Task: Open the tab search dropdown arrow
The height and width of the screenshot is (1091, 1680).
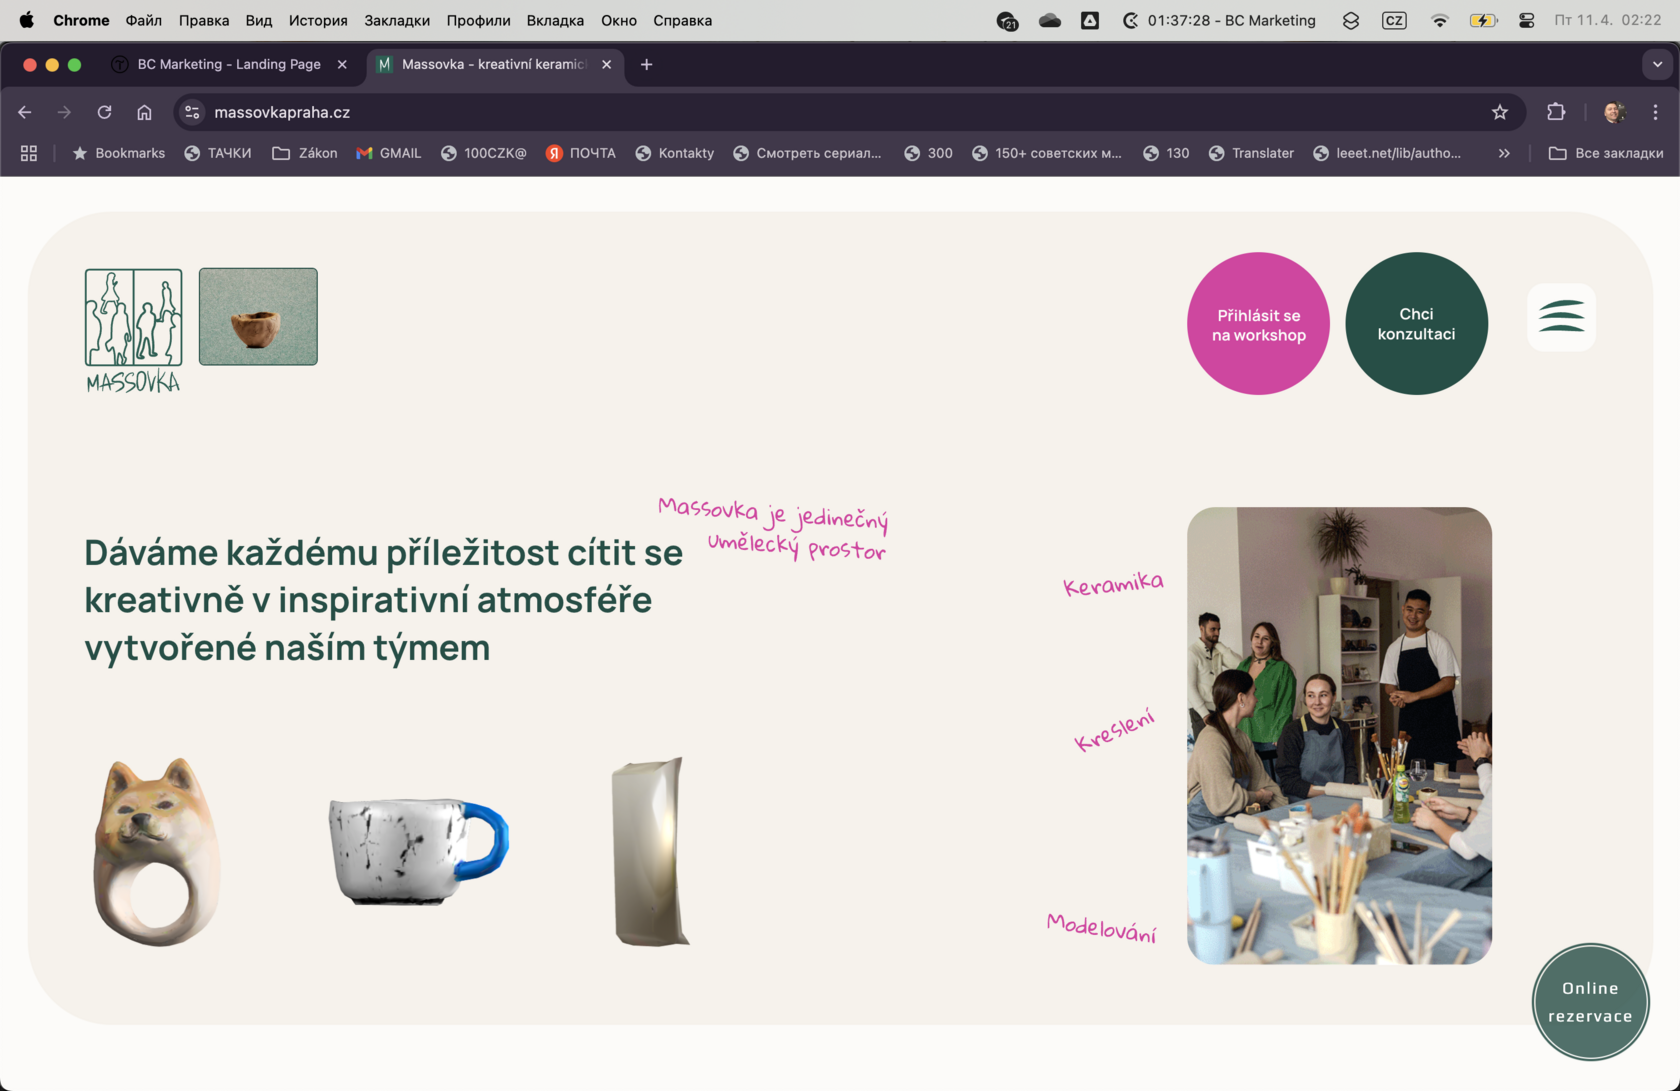Action: pos(1657,64)
